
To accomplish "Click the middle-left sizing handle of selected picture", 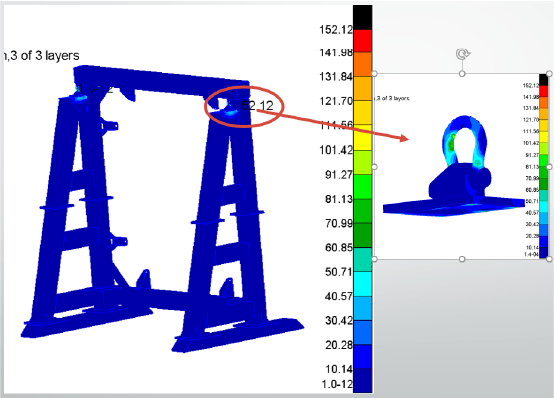I will click(x=375, y=166).
